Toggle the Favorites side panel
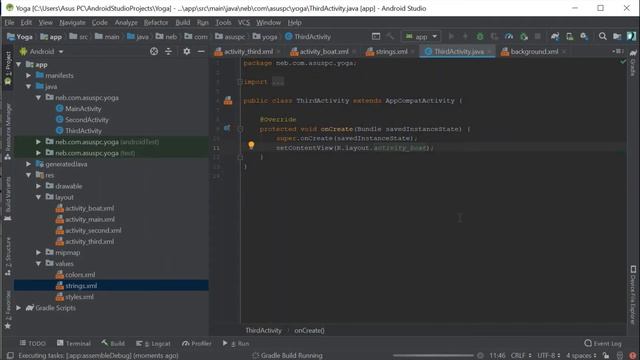 (x=8, y=310)
